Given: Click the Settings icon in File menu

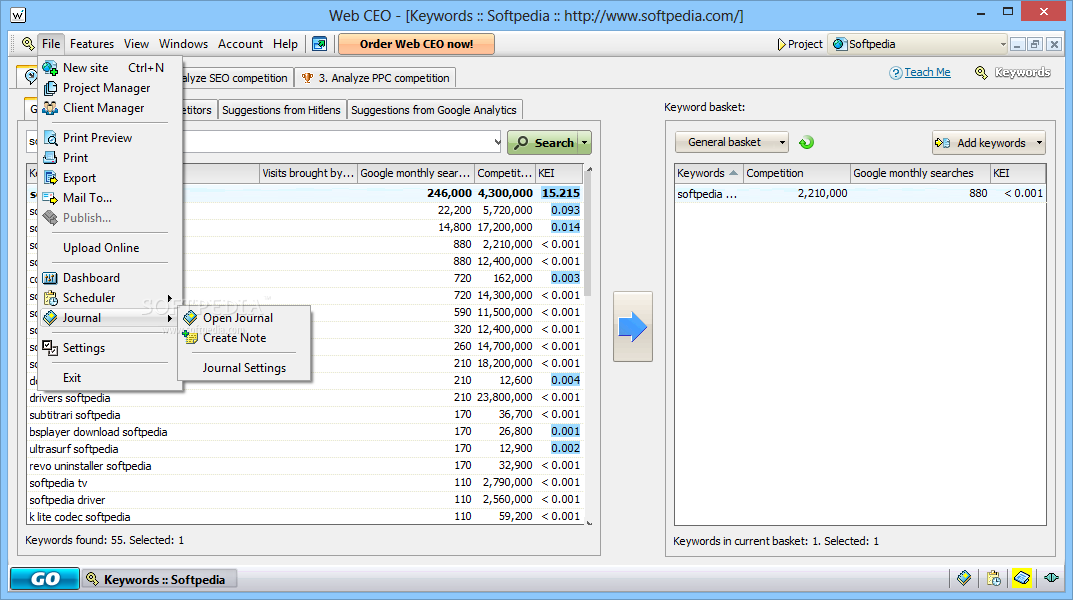Looking at the screenshot, I should tap(50, 348).
